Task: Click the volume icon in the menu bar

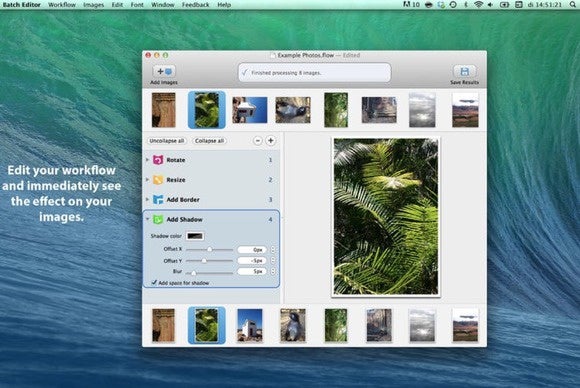Action: pos(490,4)
